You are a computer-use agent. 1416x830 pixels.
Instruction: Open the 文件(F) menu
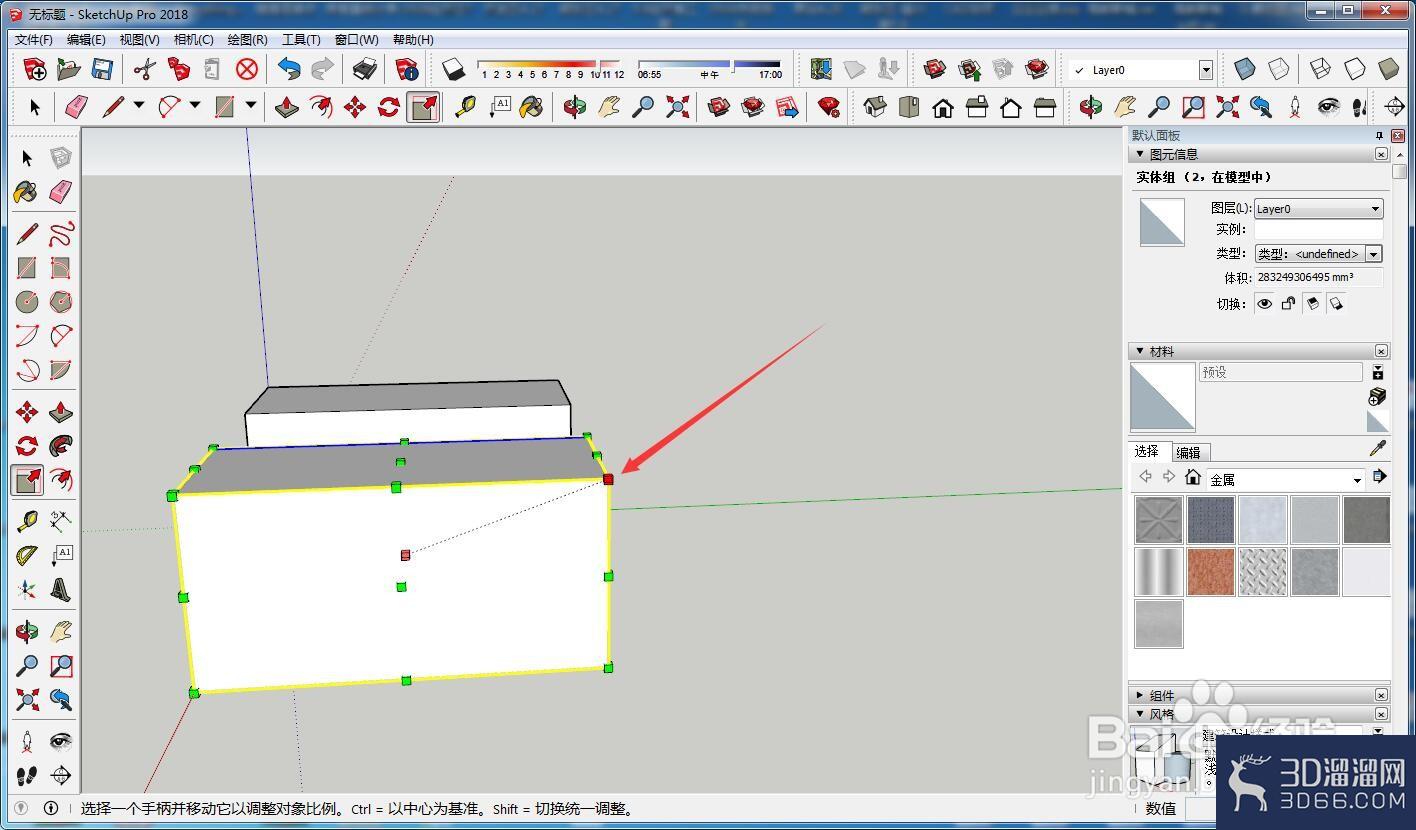(x=34, y=40)
